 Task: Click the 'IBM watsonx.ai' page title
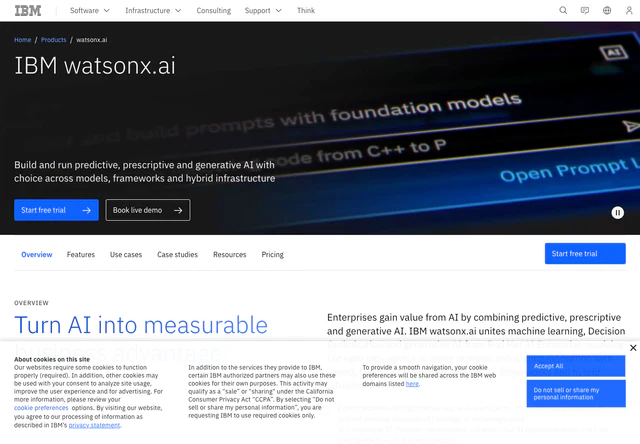[95, 65]
